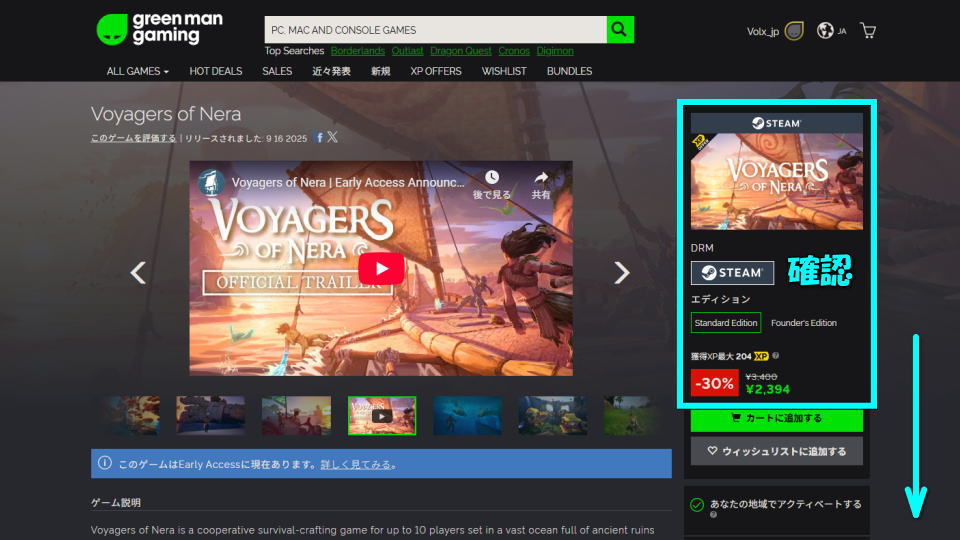The height and width of the screenshot is (540, 960).
Task: Click the Cronos top search link
Action: [x=514, y=51]
